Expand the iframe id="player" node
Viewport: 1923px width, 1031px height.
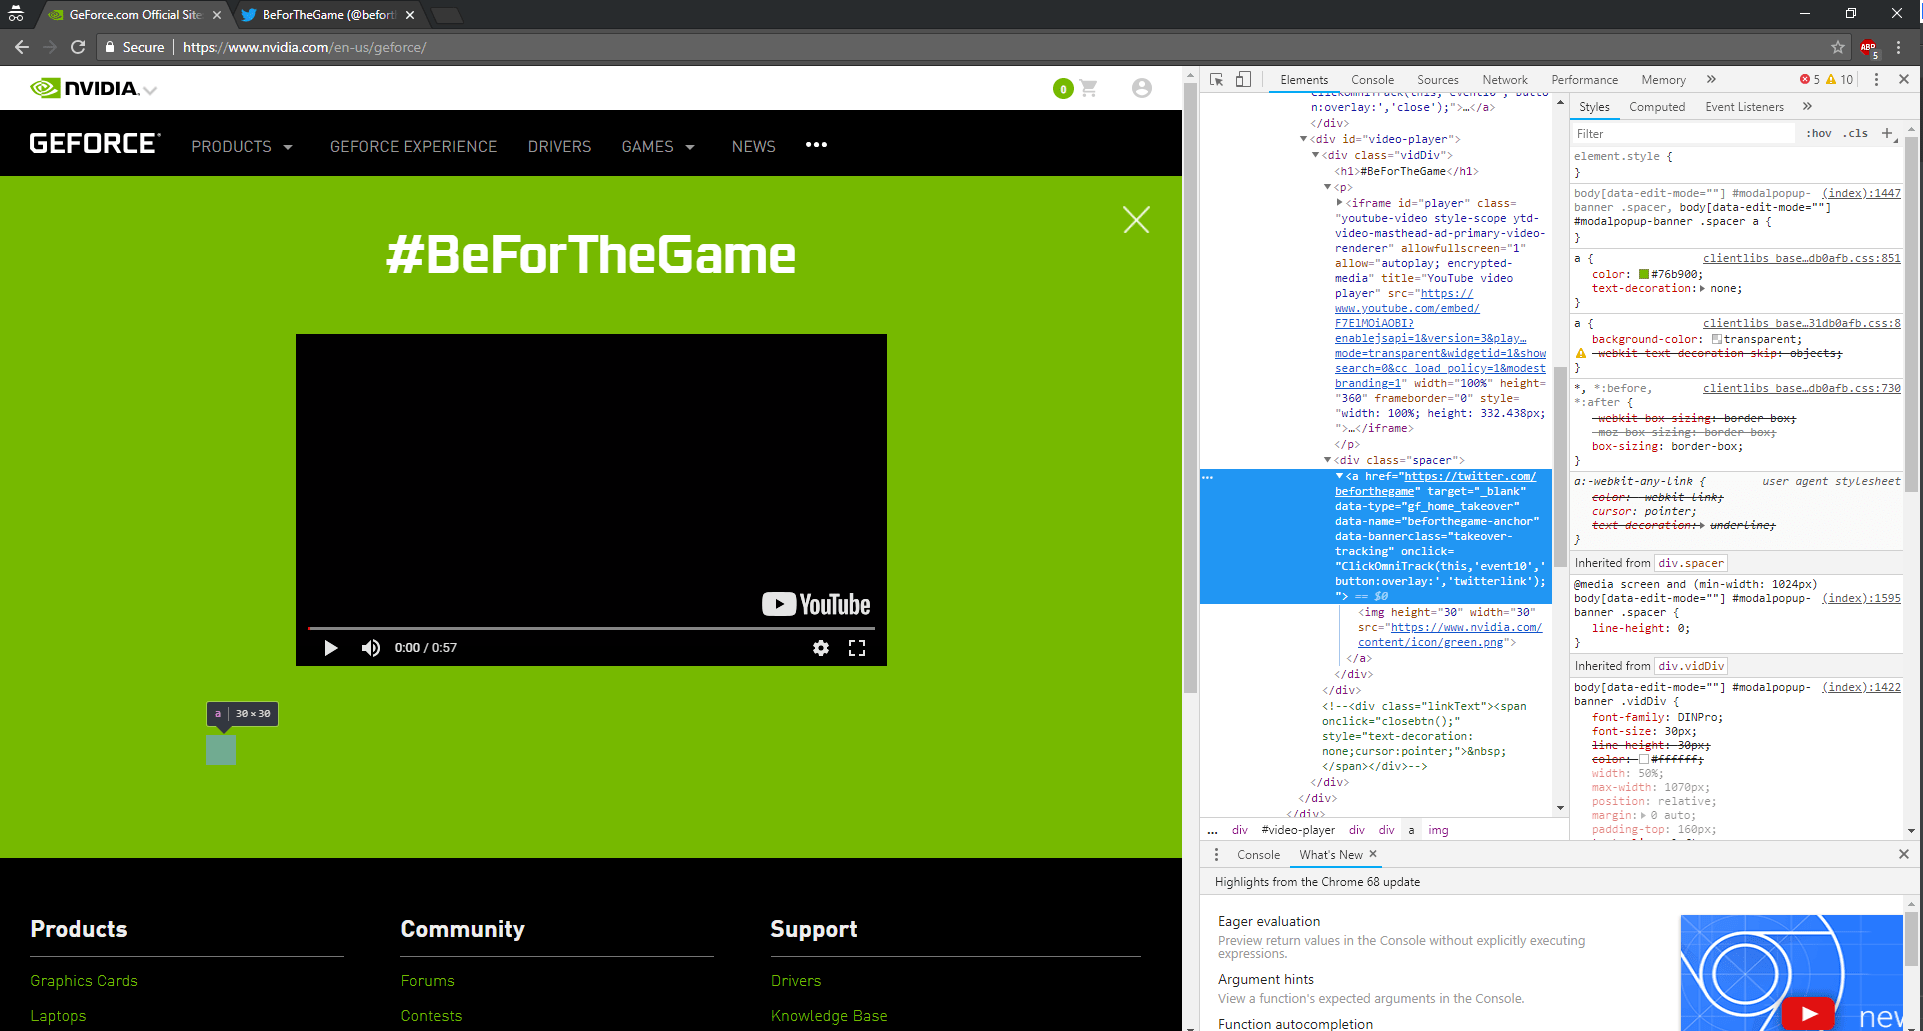(1340, 203)
